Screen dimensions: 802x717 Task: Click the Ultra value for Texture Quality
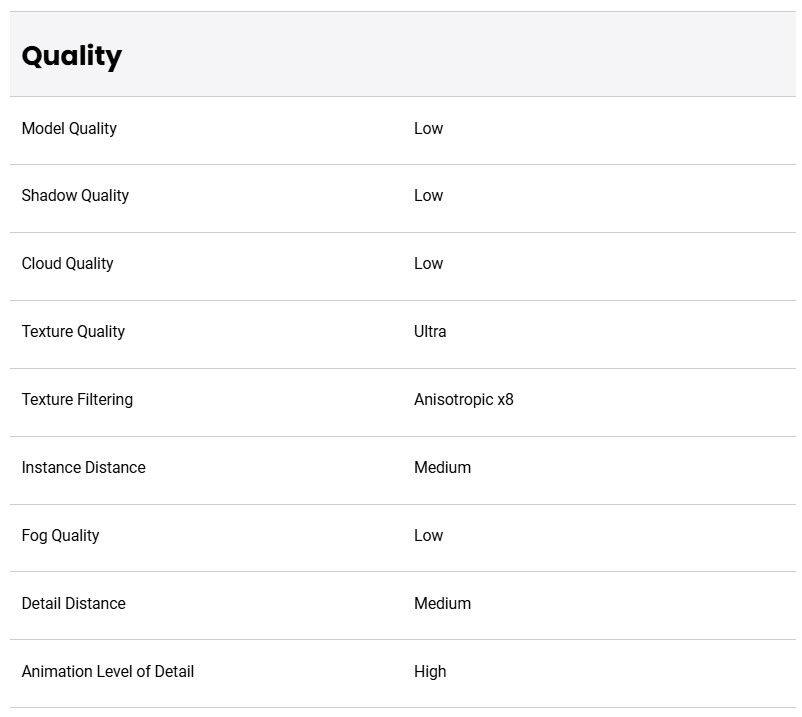click(430, 331)
